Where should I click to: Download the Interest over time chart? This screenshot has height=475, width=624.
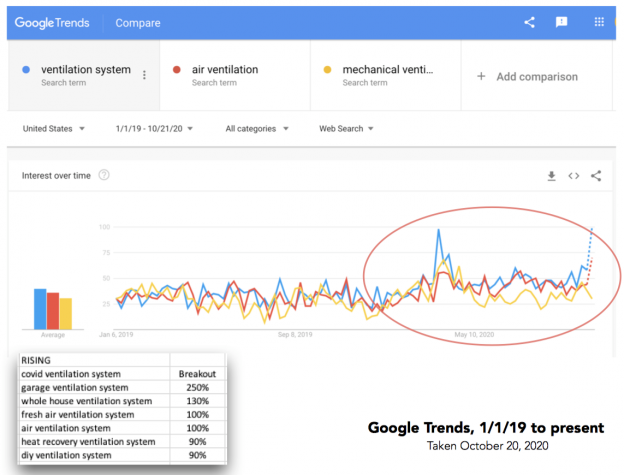coord(551,176)
